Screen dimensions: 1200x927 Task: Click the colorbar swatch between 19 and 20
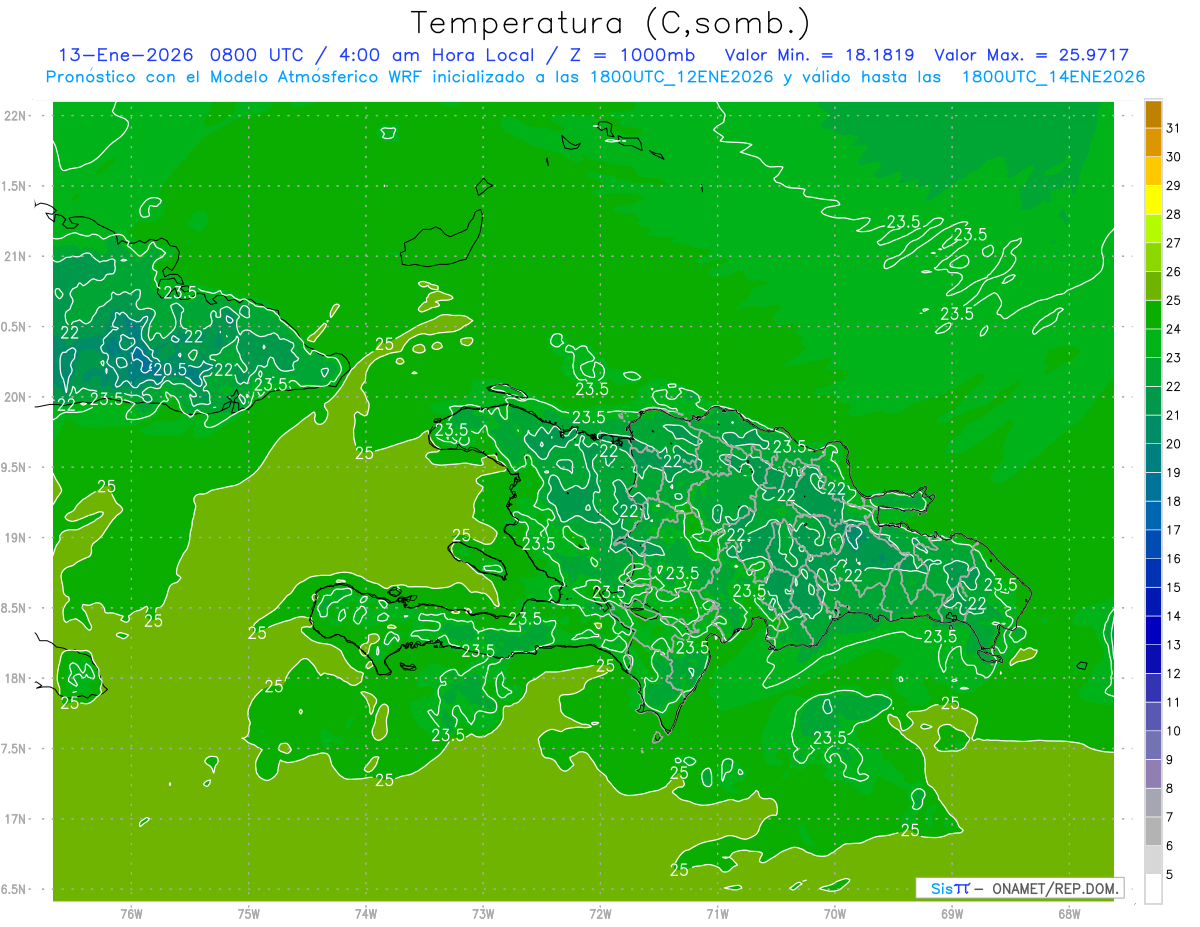(x=1153, y=458)
